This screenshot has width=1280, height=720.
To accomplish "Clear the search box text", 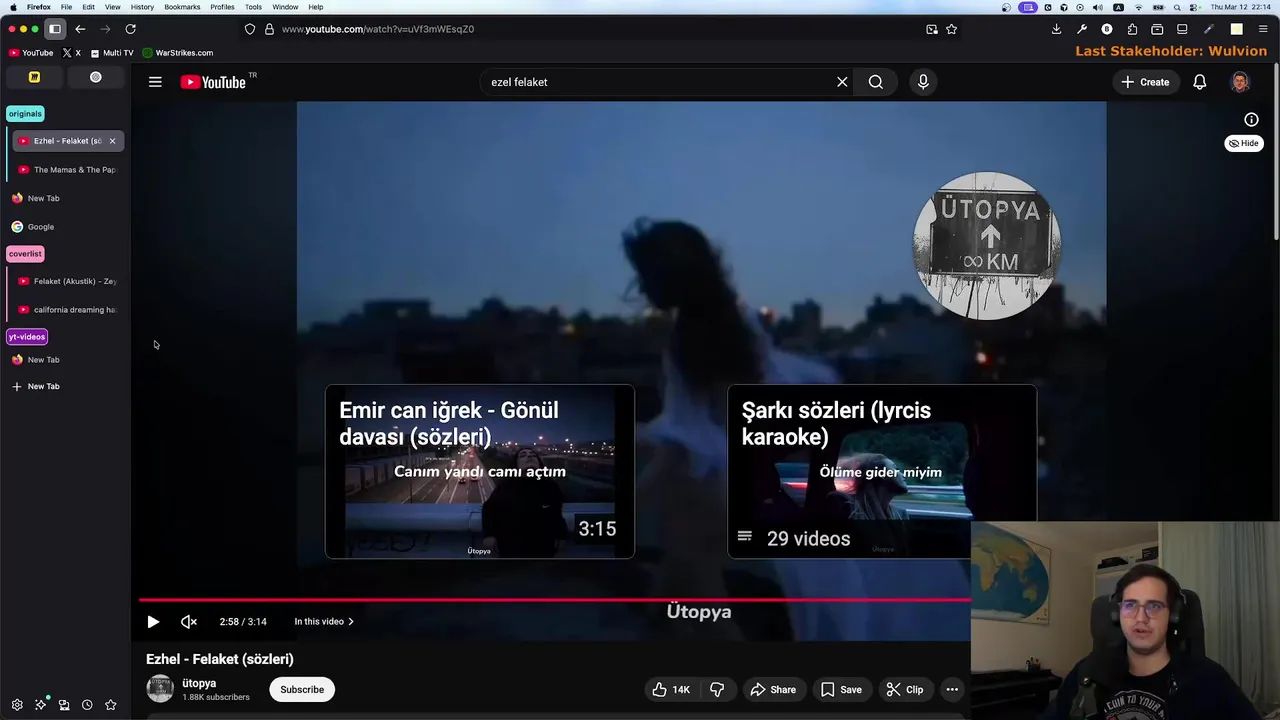I will (x=842, y=82).
